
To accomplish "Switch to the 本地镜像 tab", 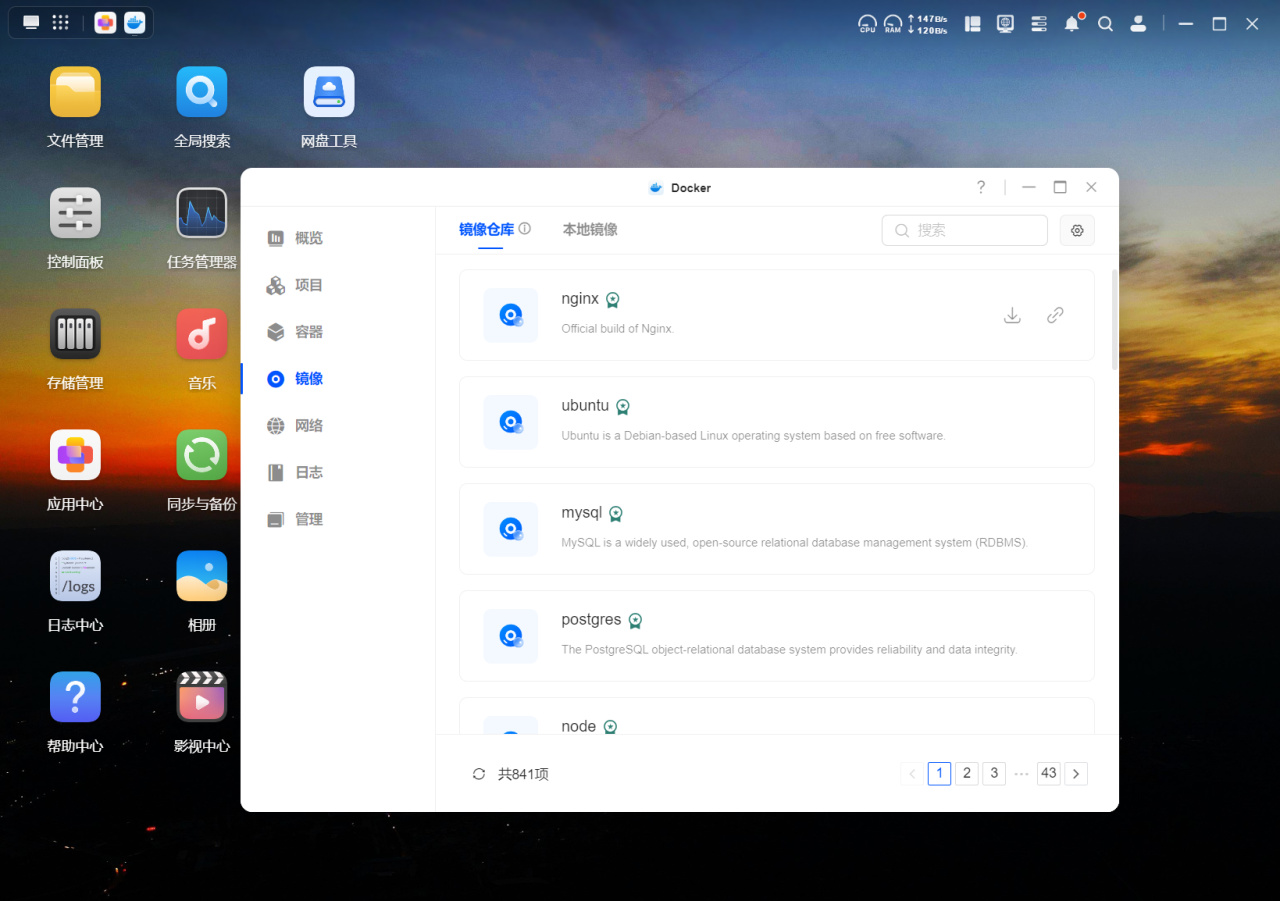I will [590, 229].
